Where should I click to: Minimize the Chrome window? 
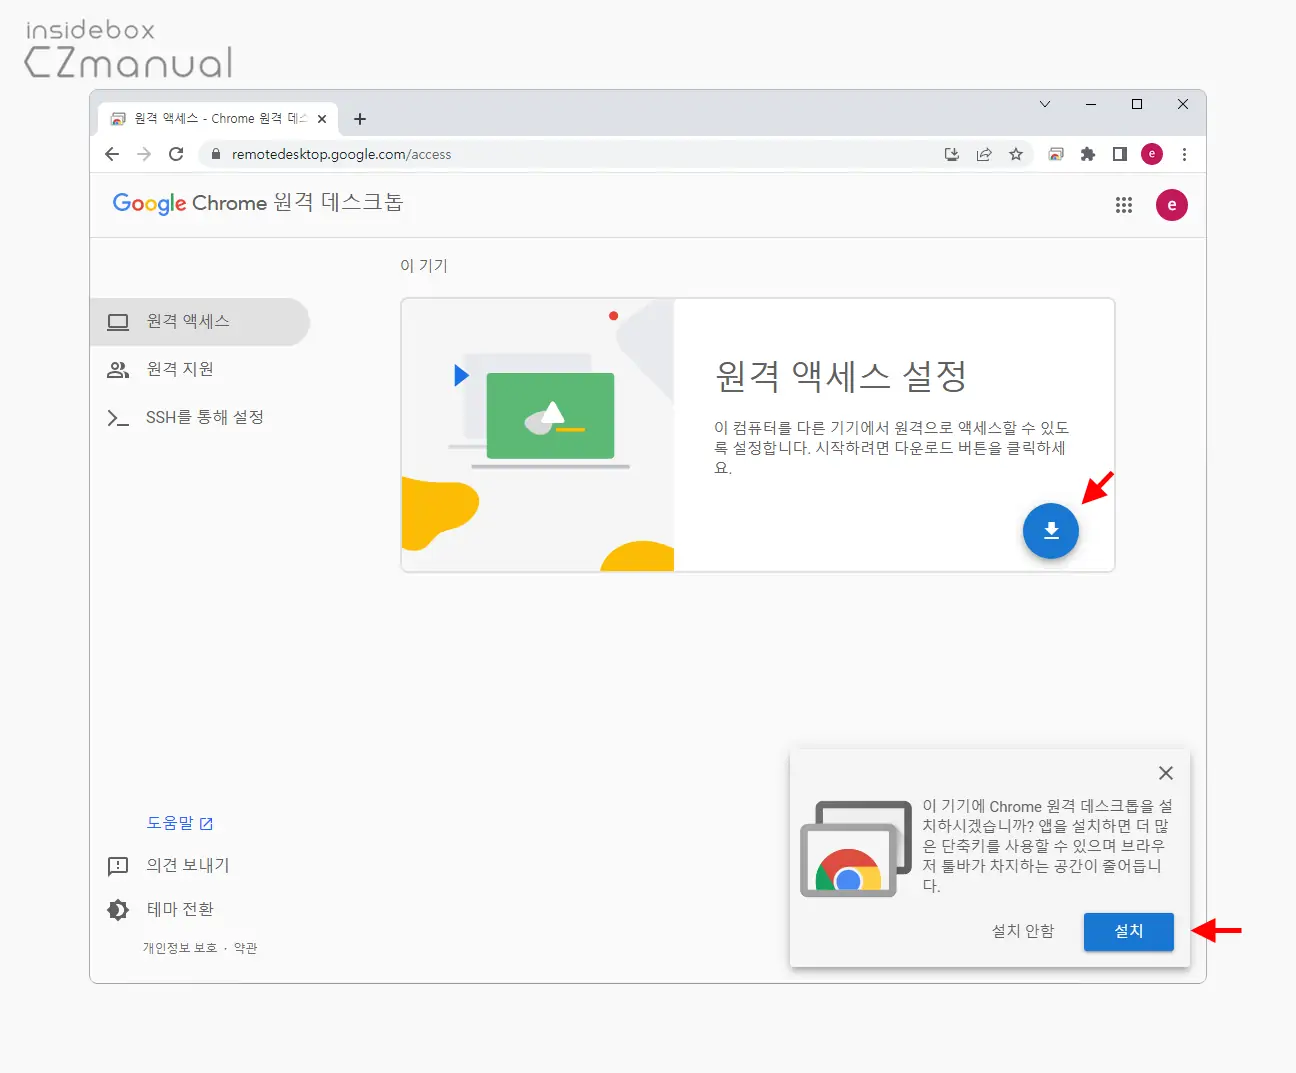pyautogui.click(x=1091, y=104)
